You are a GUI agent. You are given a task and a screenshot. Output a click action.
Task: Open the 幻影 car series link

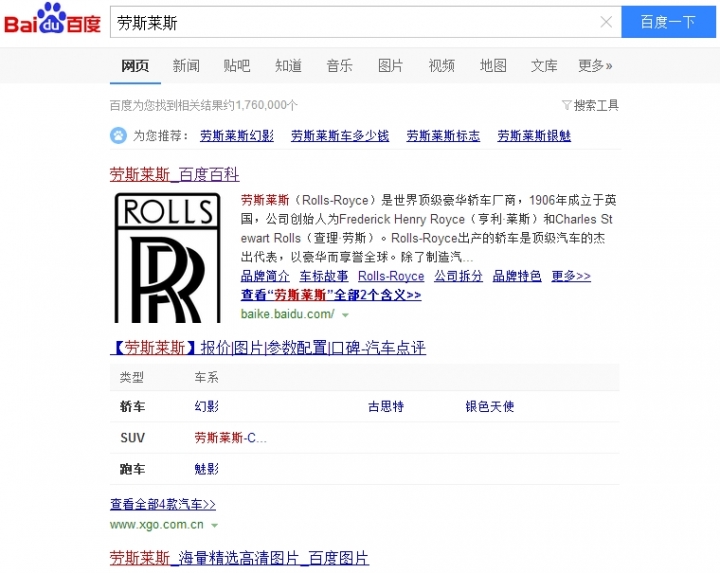(207, 406)
